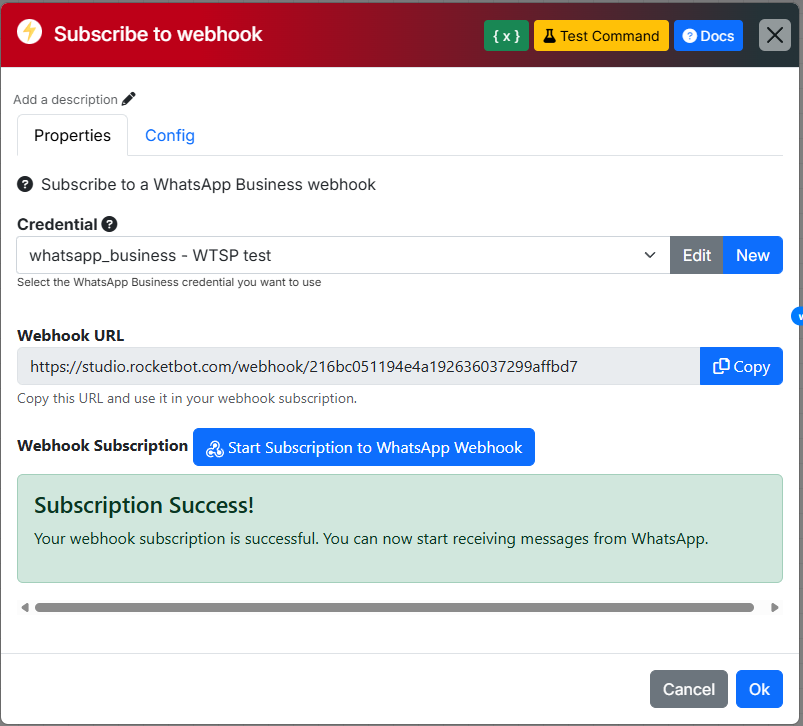Copy the webhook URL
The image size is (803, 726).
pos(741,366)
